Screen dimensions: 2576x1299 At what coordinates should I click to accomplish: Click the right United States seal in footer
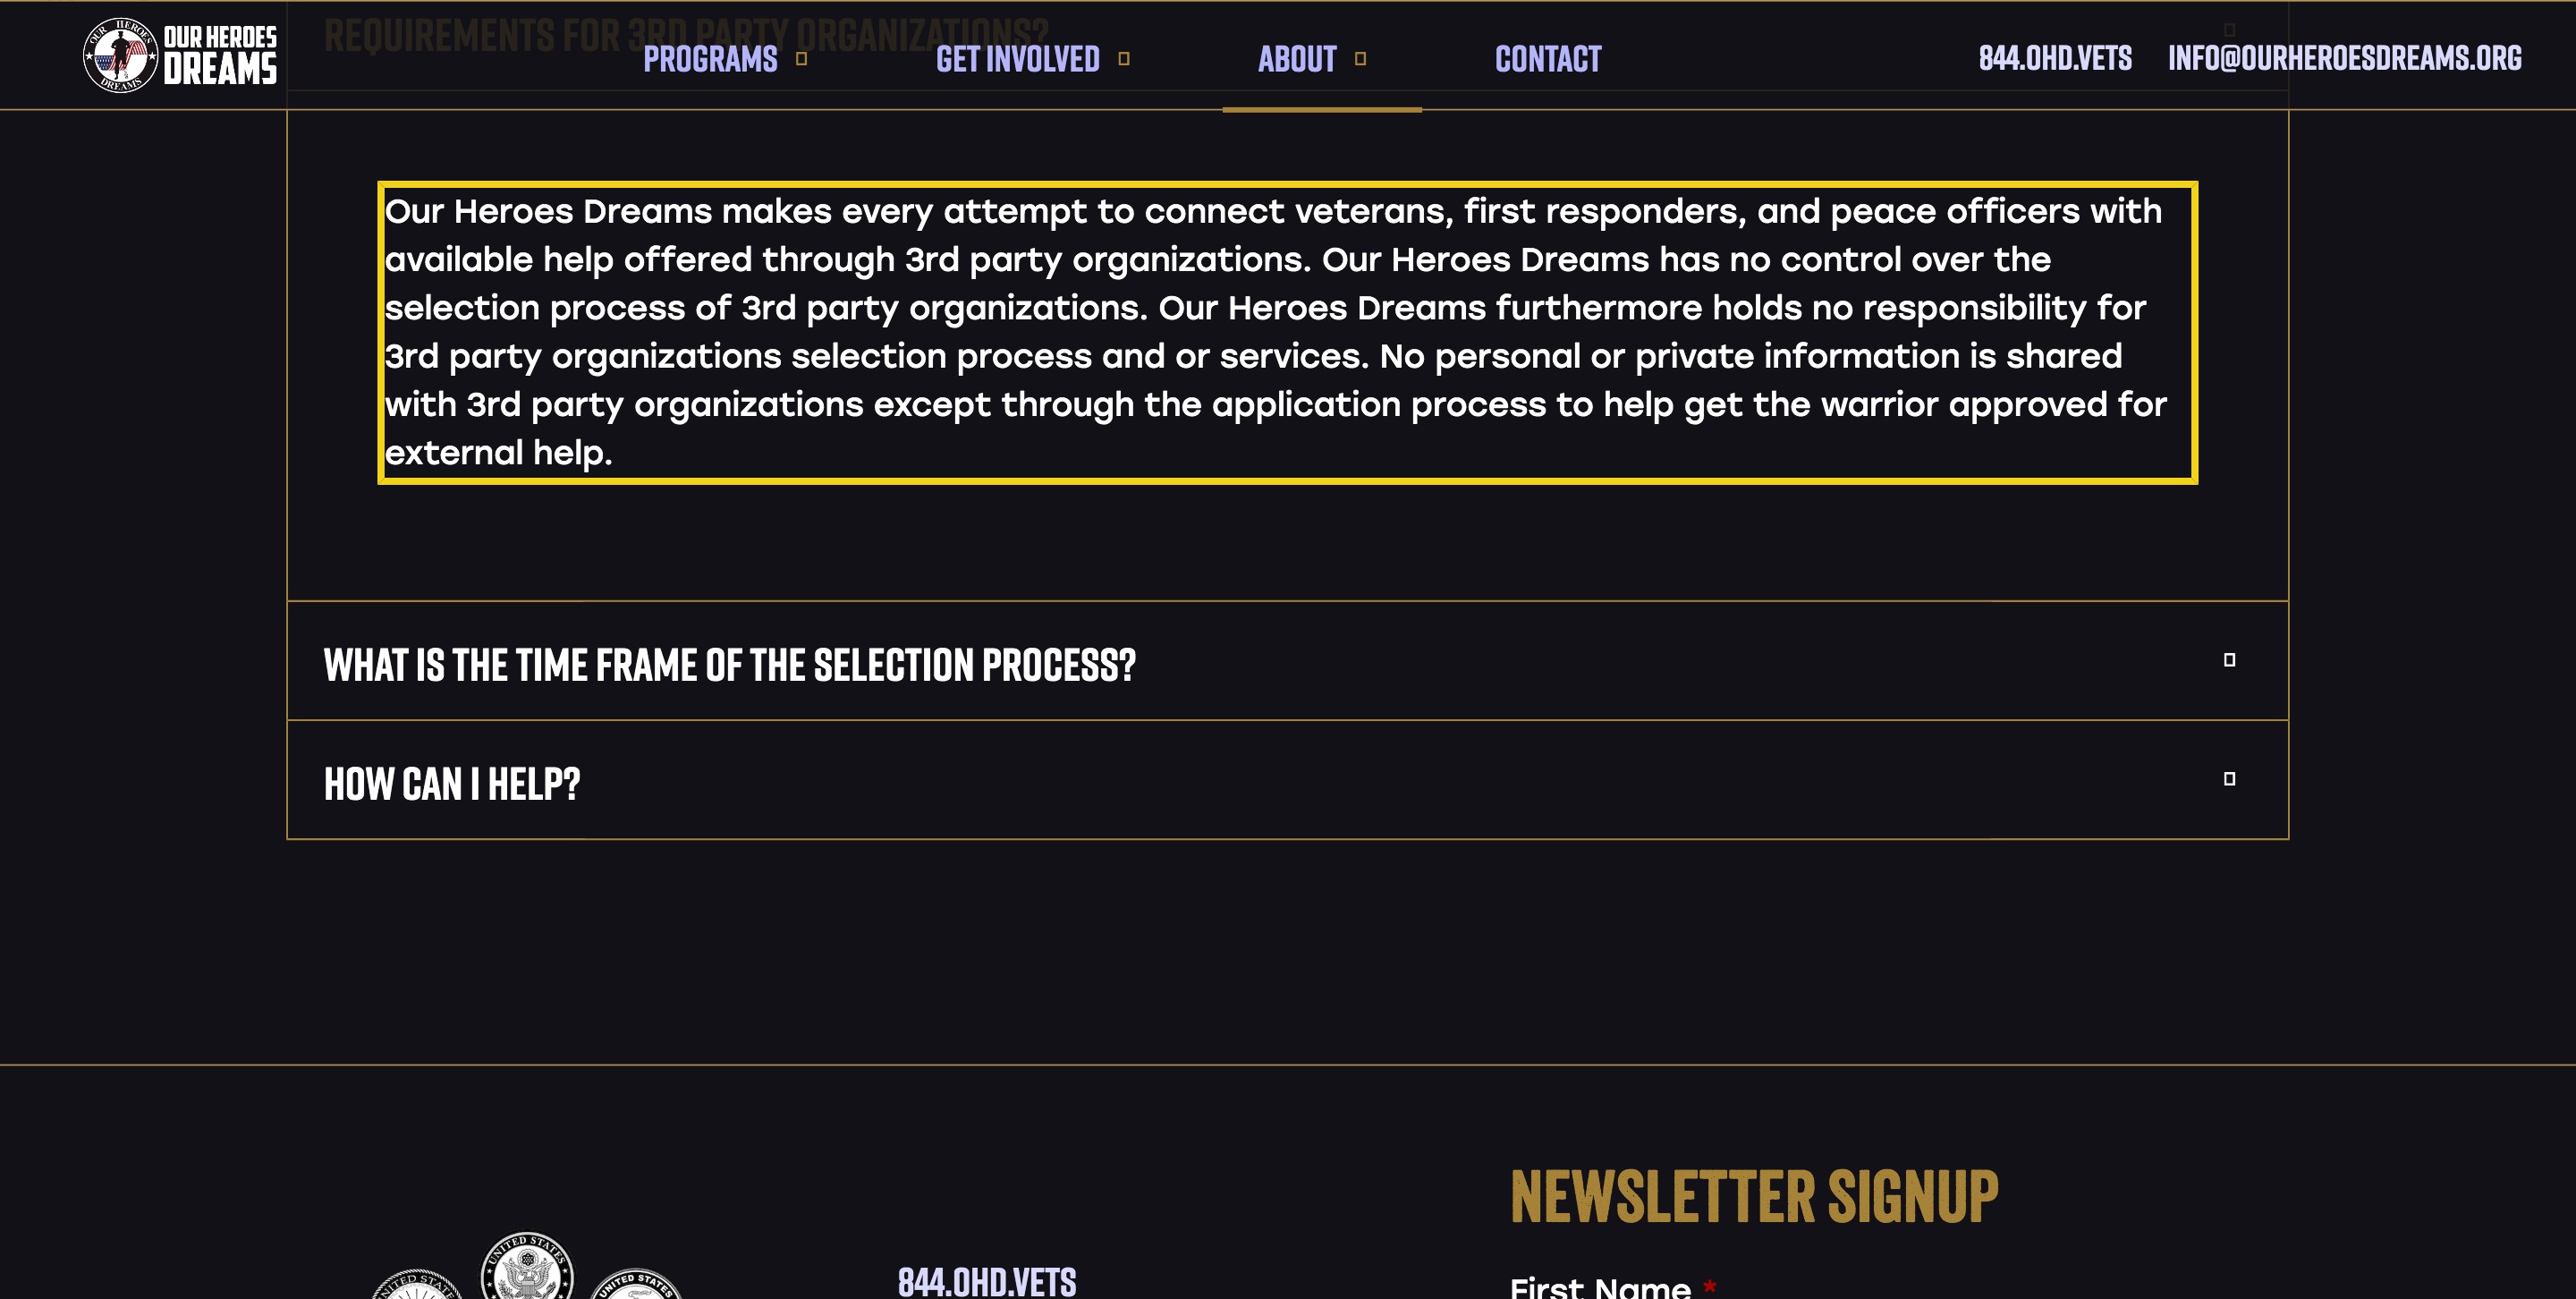(636, 1284)
